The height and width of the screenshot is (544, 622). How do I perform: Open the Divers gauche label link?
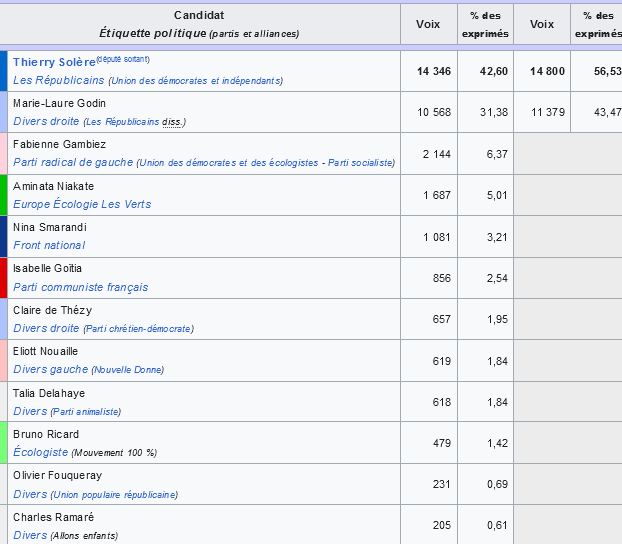50,369
